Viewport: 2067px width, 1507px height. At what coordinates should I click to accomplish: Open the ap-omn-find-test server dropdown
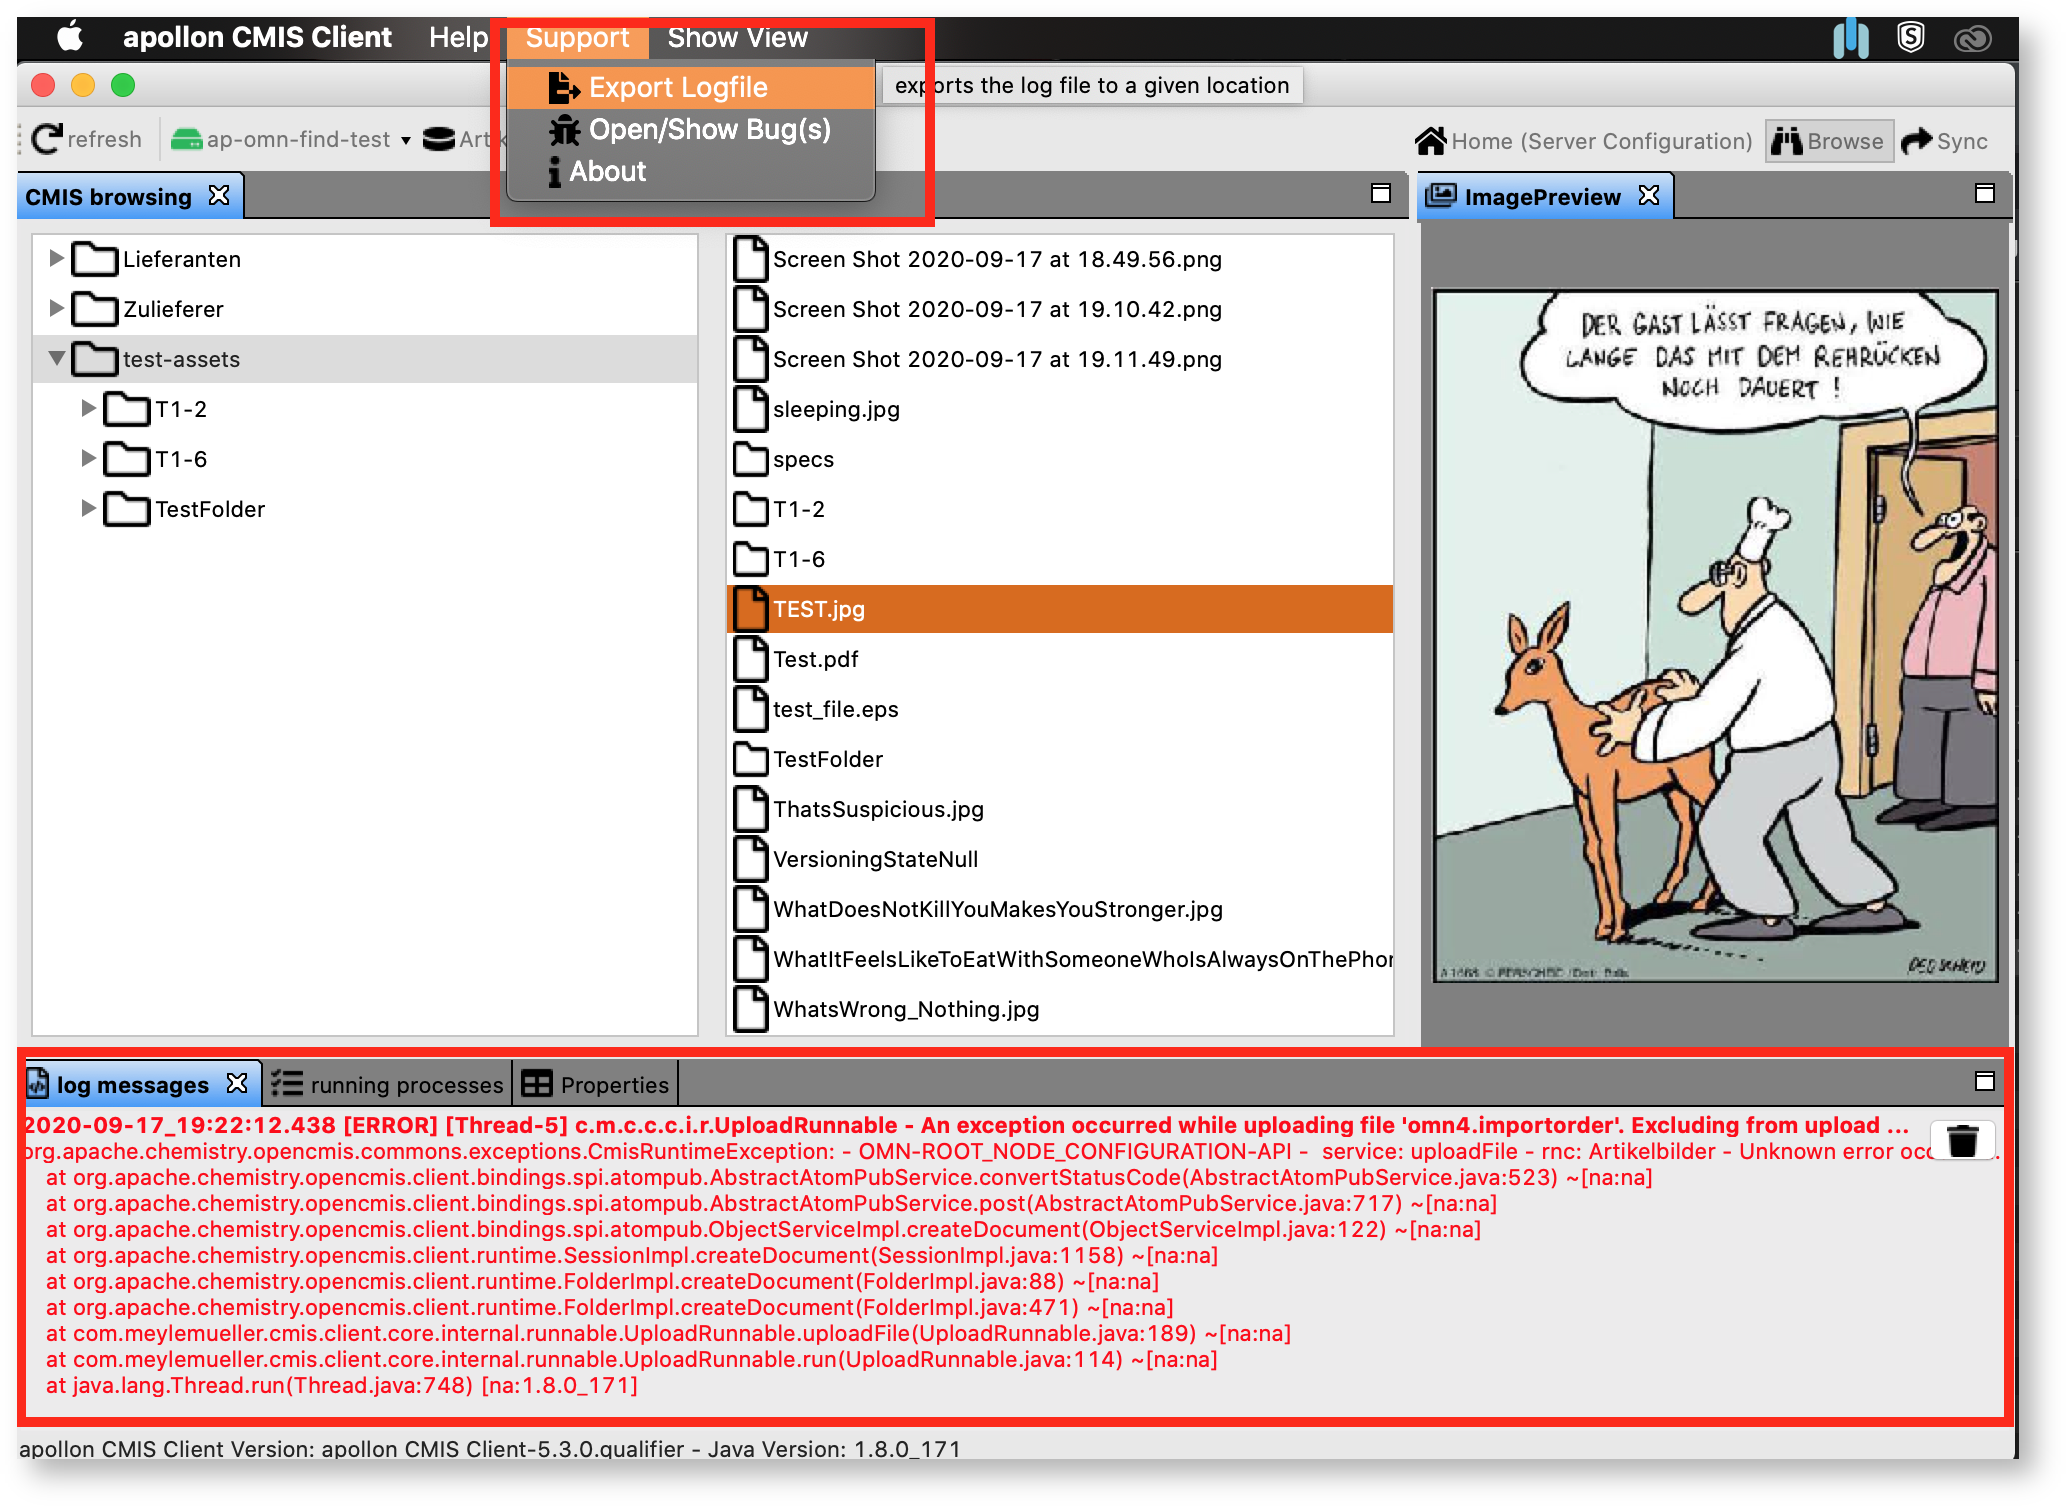pyautogui.click(x=406, y=141)
